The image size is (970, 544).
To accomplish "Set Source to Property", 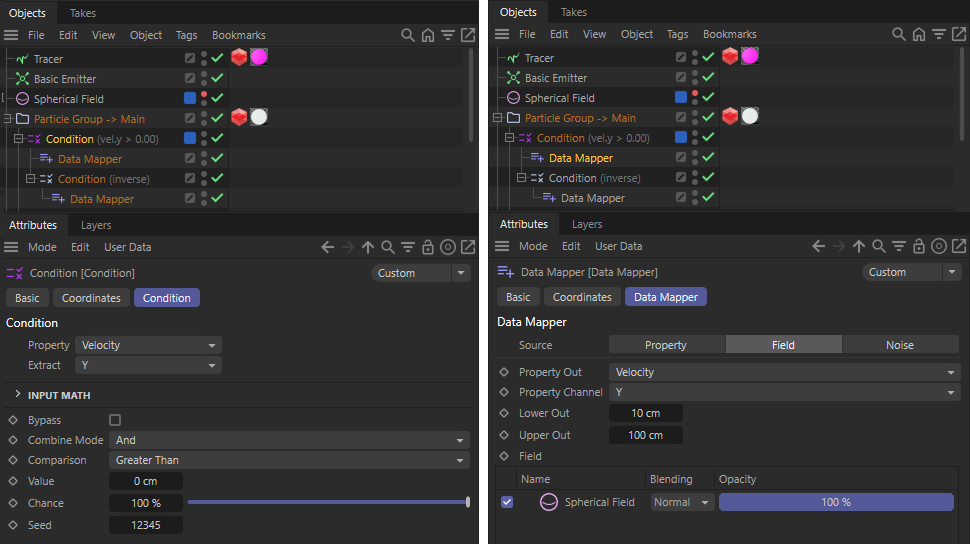I will coord(666,345).
